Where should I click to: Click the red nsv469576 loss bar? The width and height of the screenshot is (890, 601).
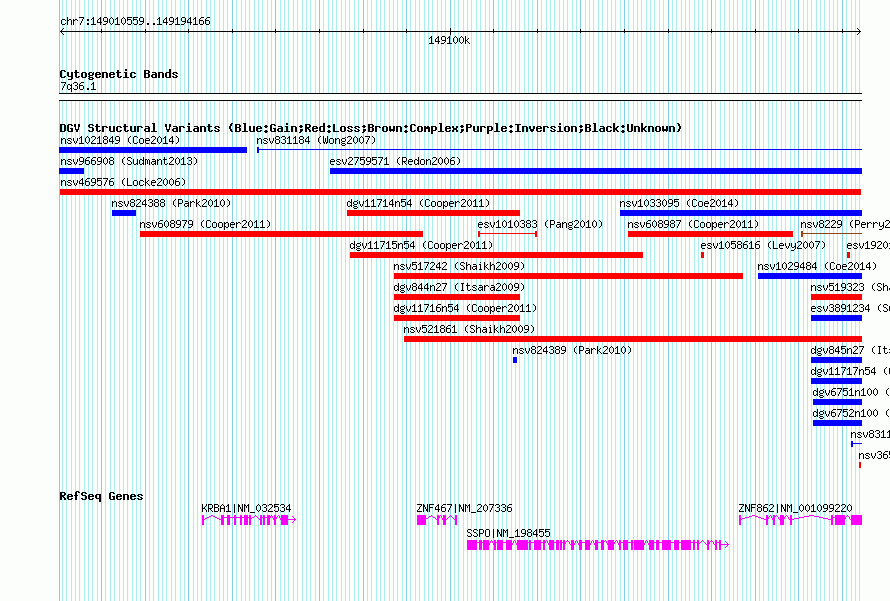(460, 192)
